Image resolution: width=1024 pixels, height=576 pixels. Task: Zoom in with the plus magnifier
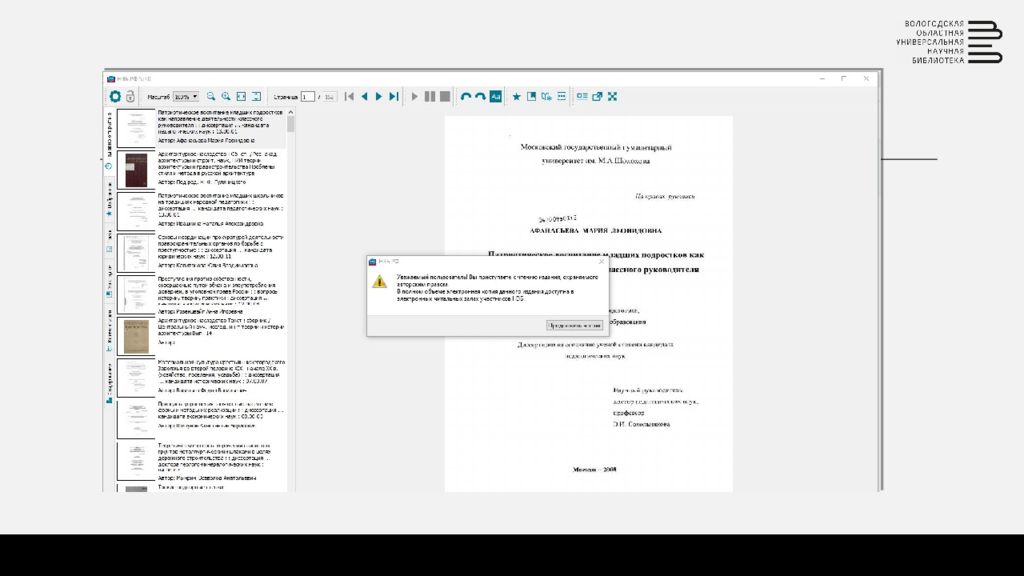click(x=226, y=97)
